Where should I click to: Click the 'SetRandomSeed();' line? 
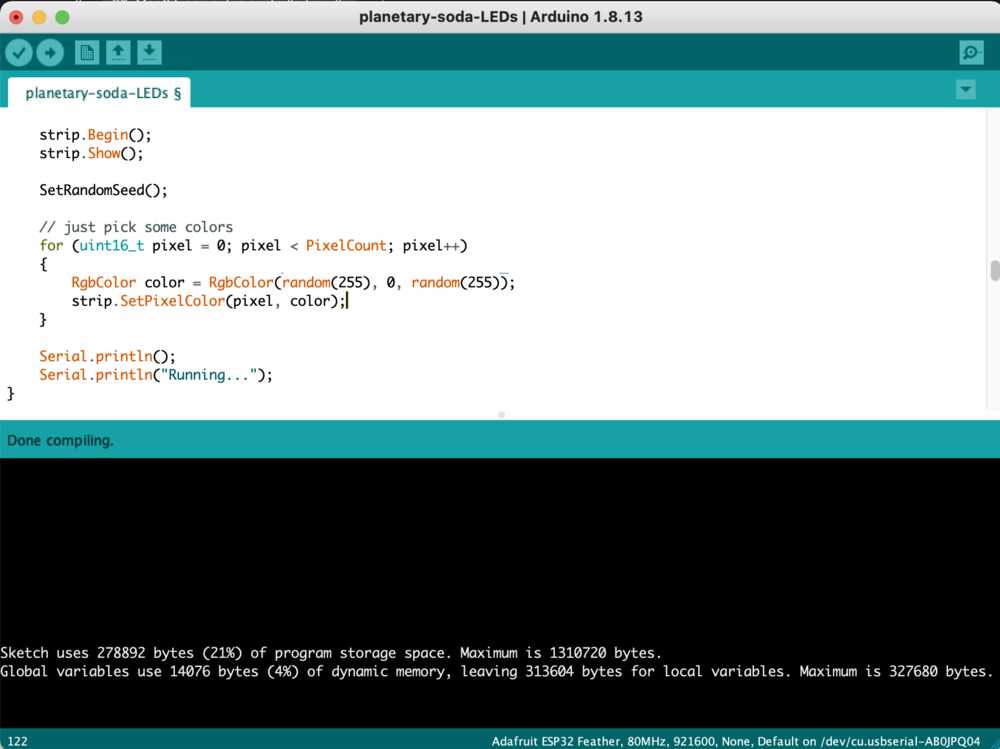(x=103, y=190)
